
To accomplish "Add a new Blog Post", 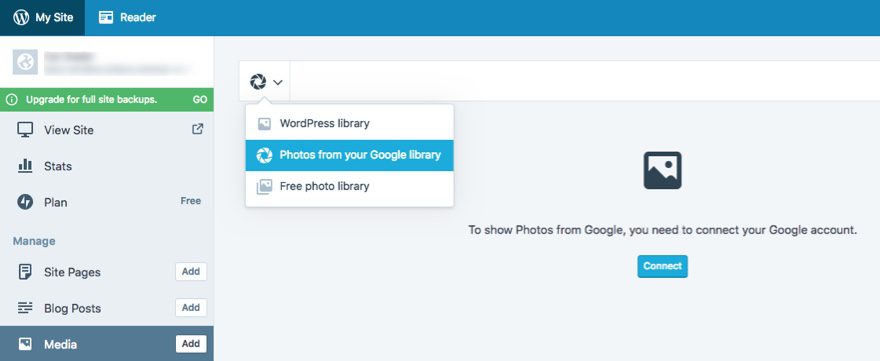I will [191, 308].
